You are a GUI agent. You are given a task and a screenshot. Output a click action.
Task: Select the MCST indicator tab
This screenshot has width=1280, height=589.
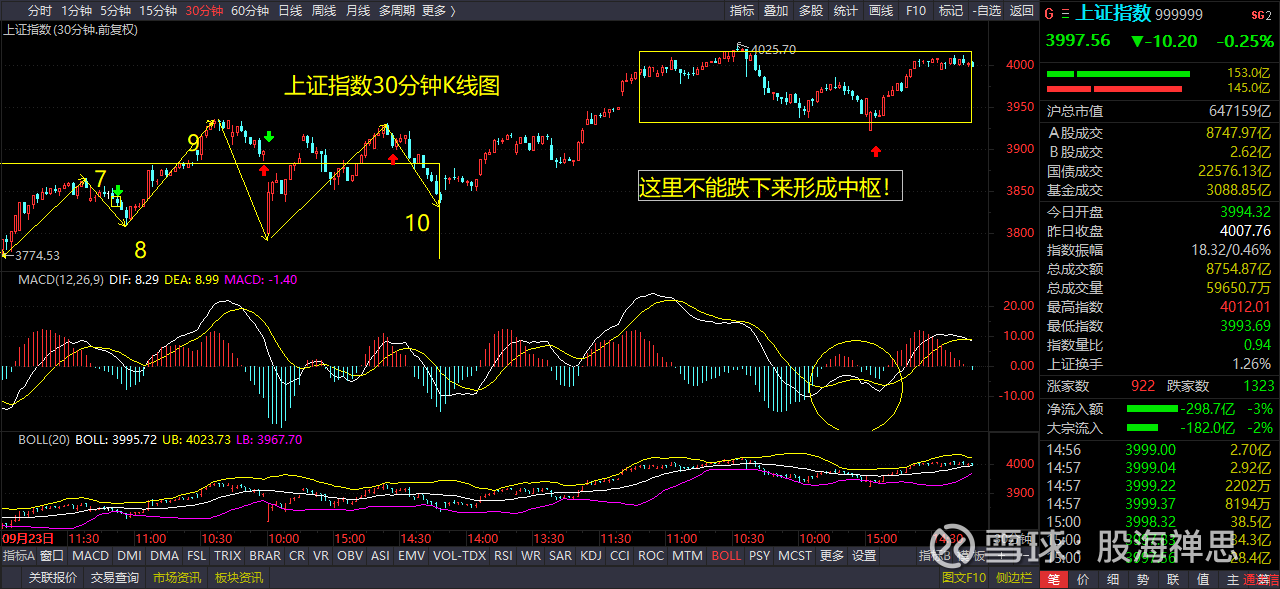[x=795, y=556]
